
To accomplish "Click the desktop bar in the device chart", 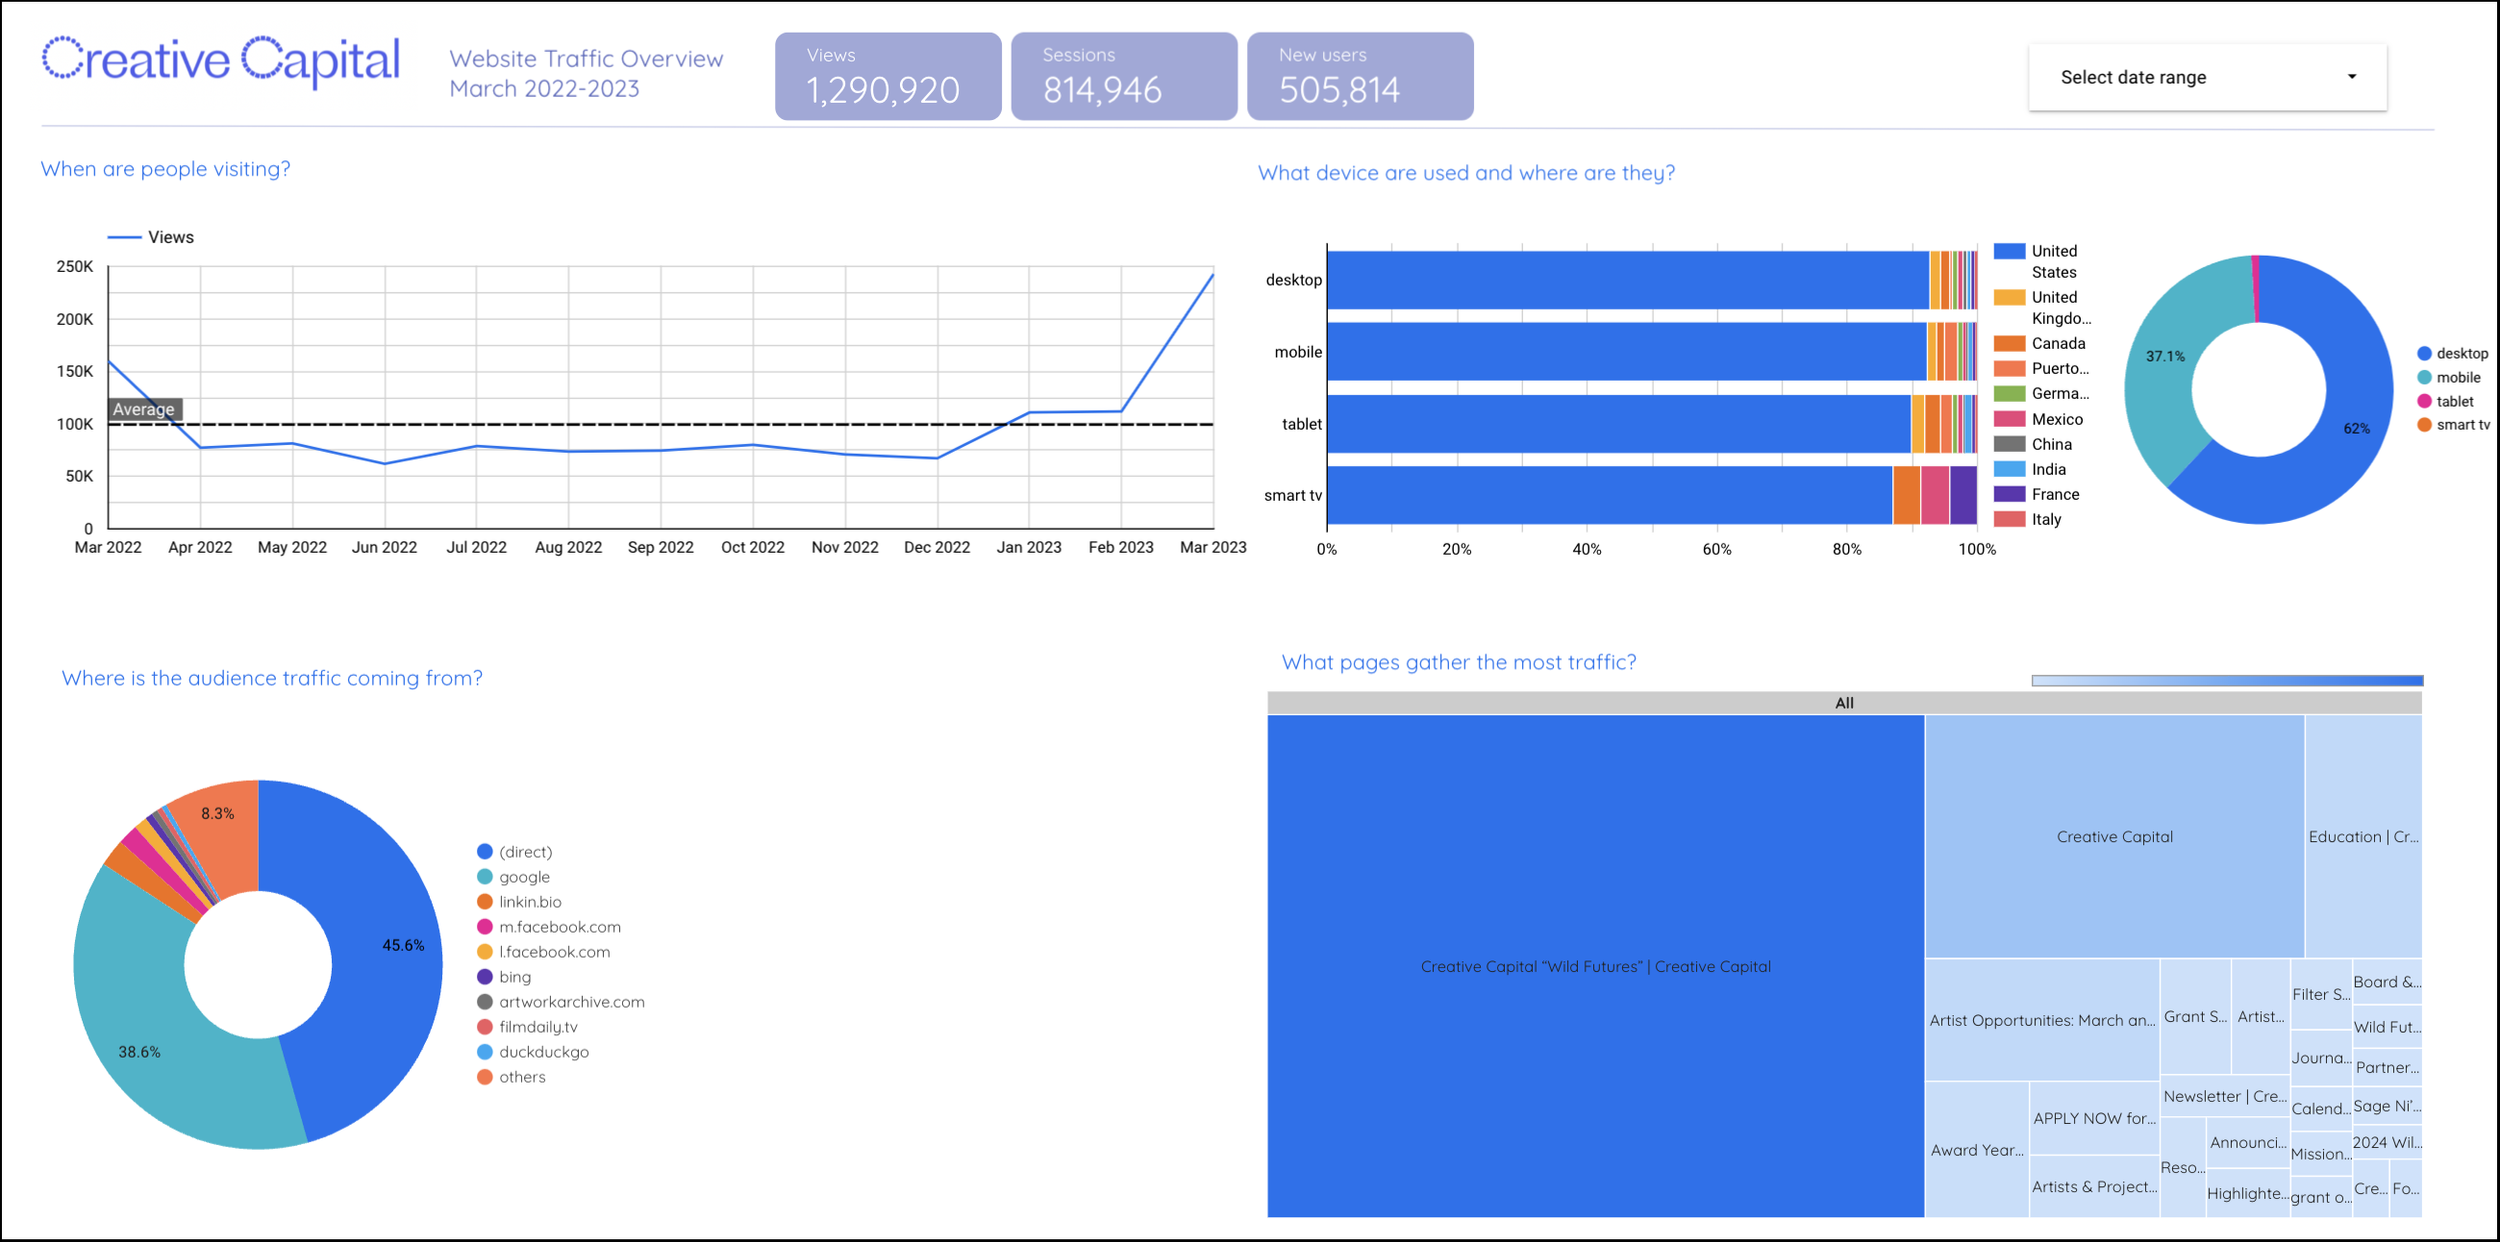I will [1626, 280].
